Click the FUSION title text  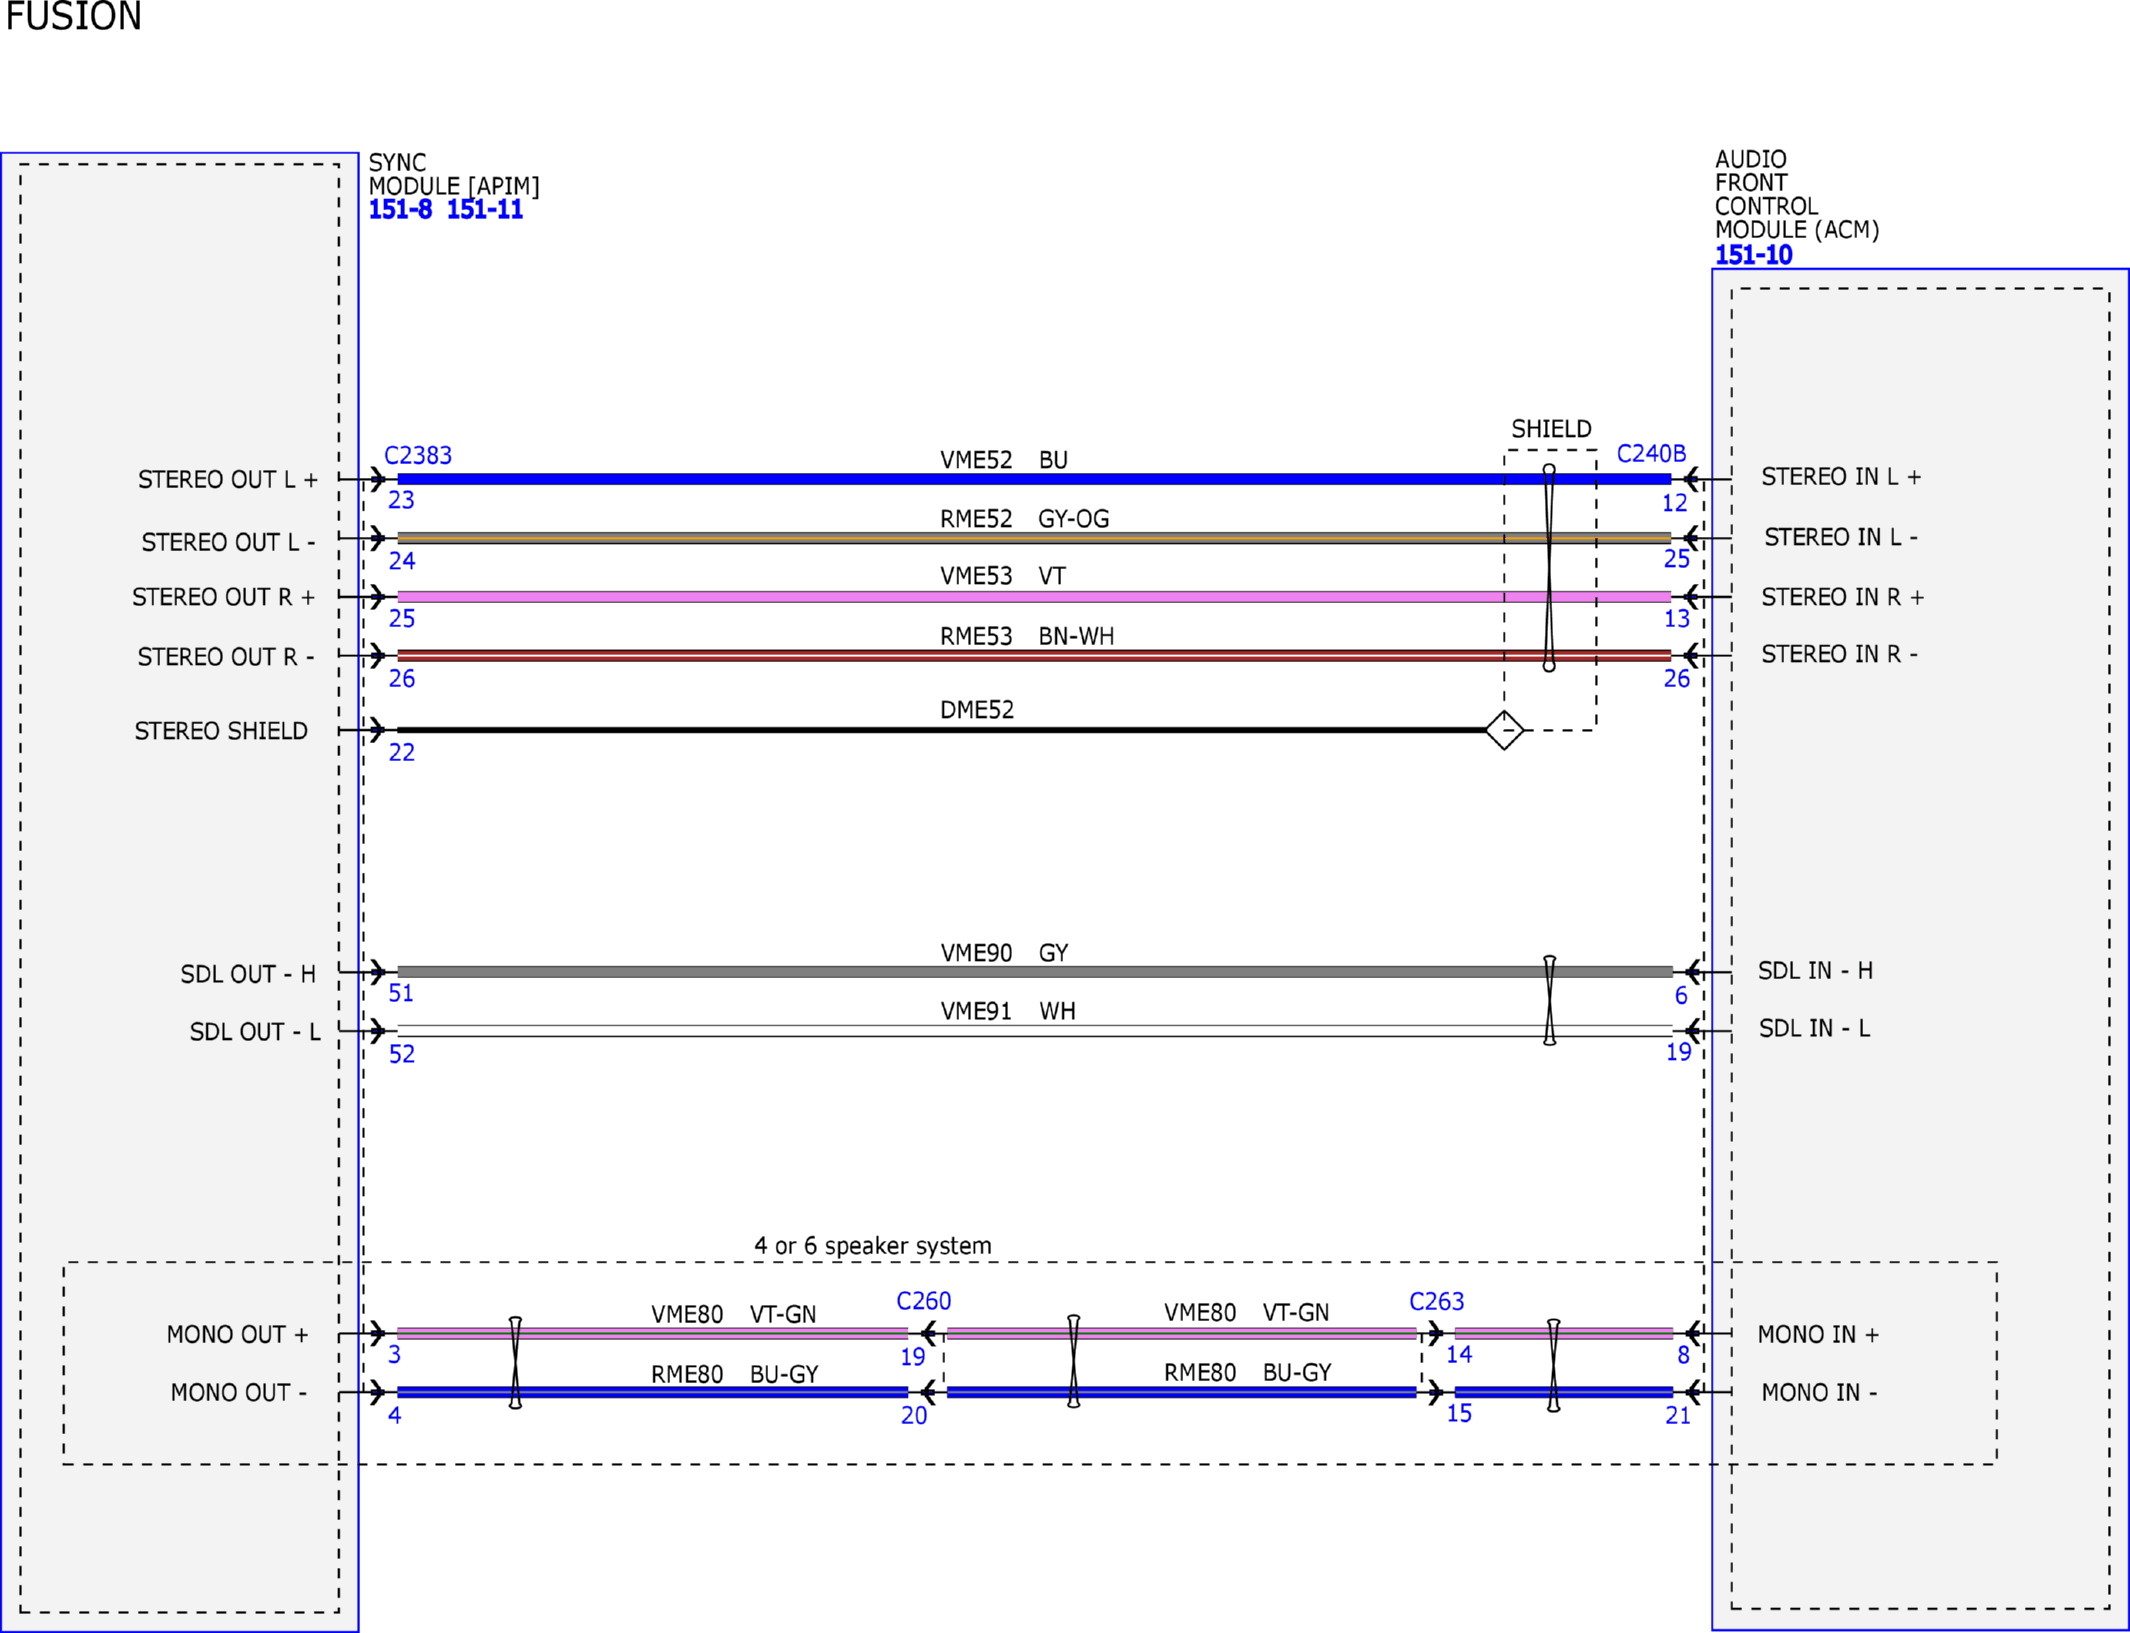pyautogui.click(x=73, y=16)
